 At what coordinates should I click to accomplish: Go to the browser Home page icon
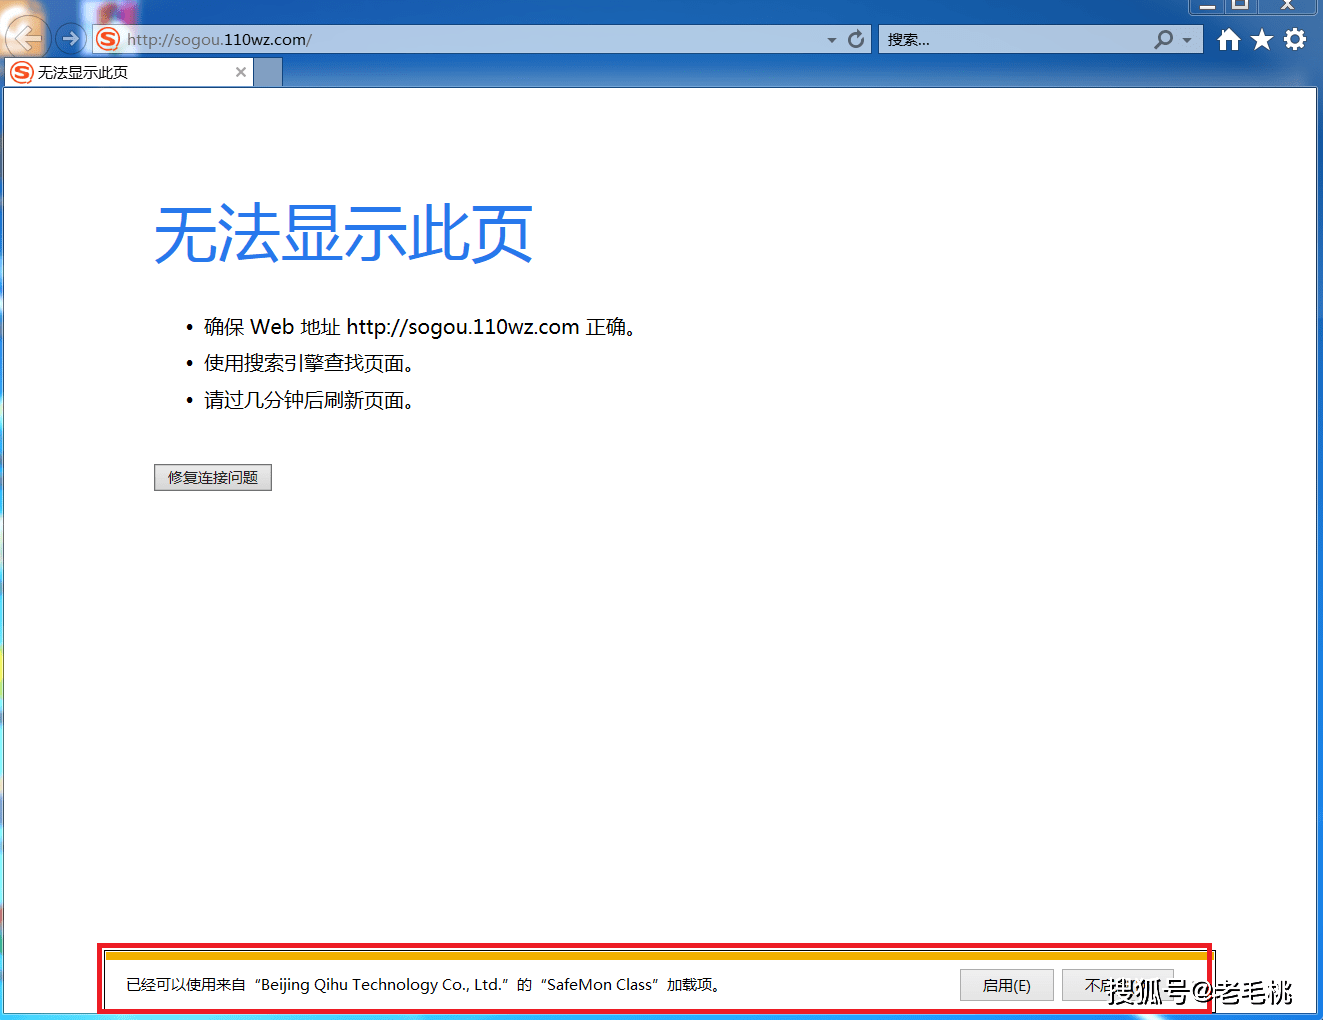[1229, 39]
